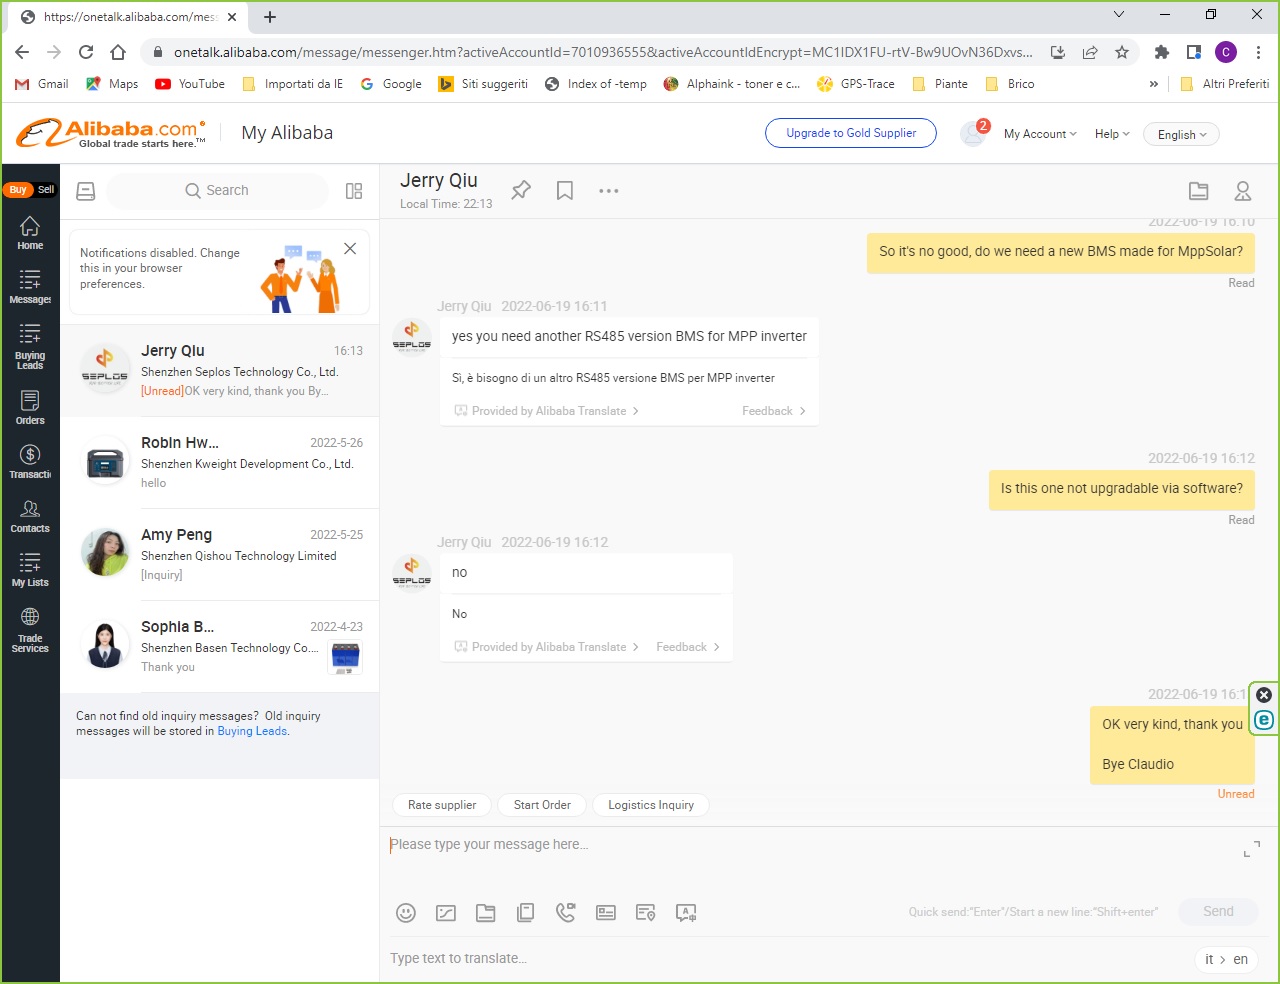Send a business card
This screenshot has height=984, width=1280.
click(x=606, y=912)
